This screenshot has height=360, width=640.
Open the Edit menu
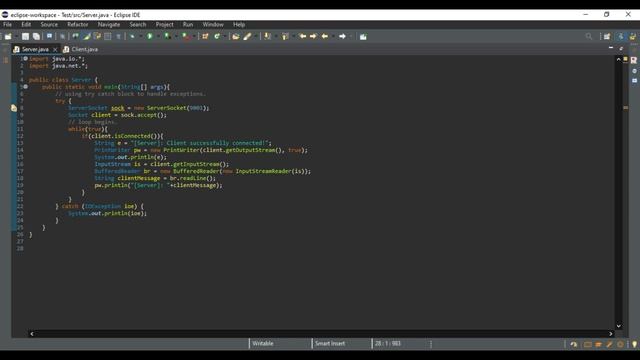pyautogui.click(x=26, y=25)
